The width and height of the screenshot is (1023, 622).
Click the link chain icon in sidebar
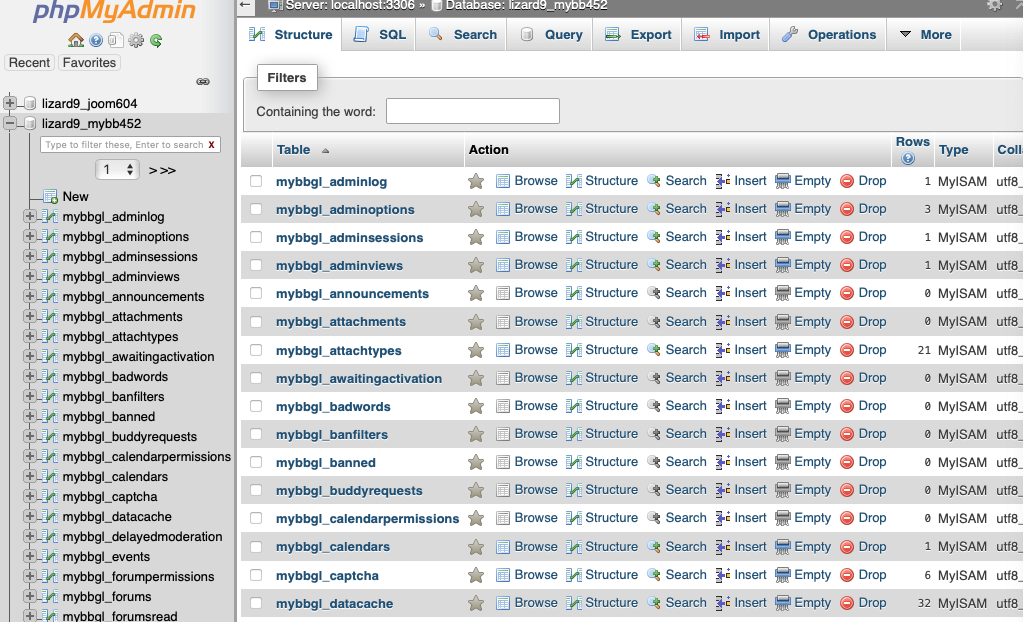203,82
